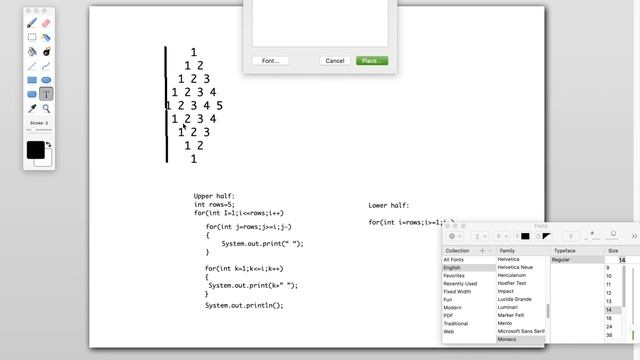Select the Bomb clear tool

tap(46, 51)
